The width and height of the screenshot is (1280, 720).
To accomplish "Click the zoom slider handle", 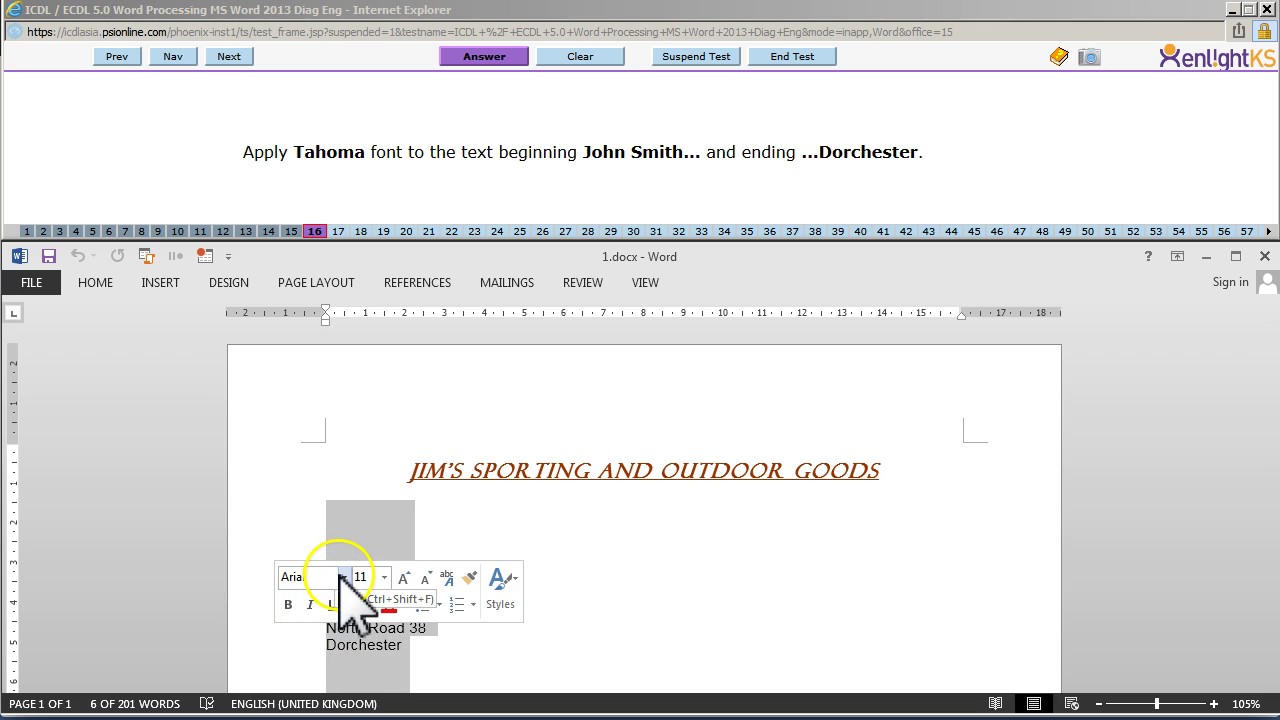I will 1157,704.
